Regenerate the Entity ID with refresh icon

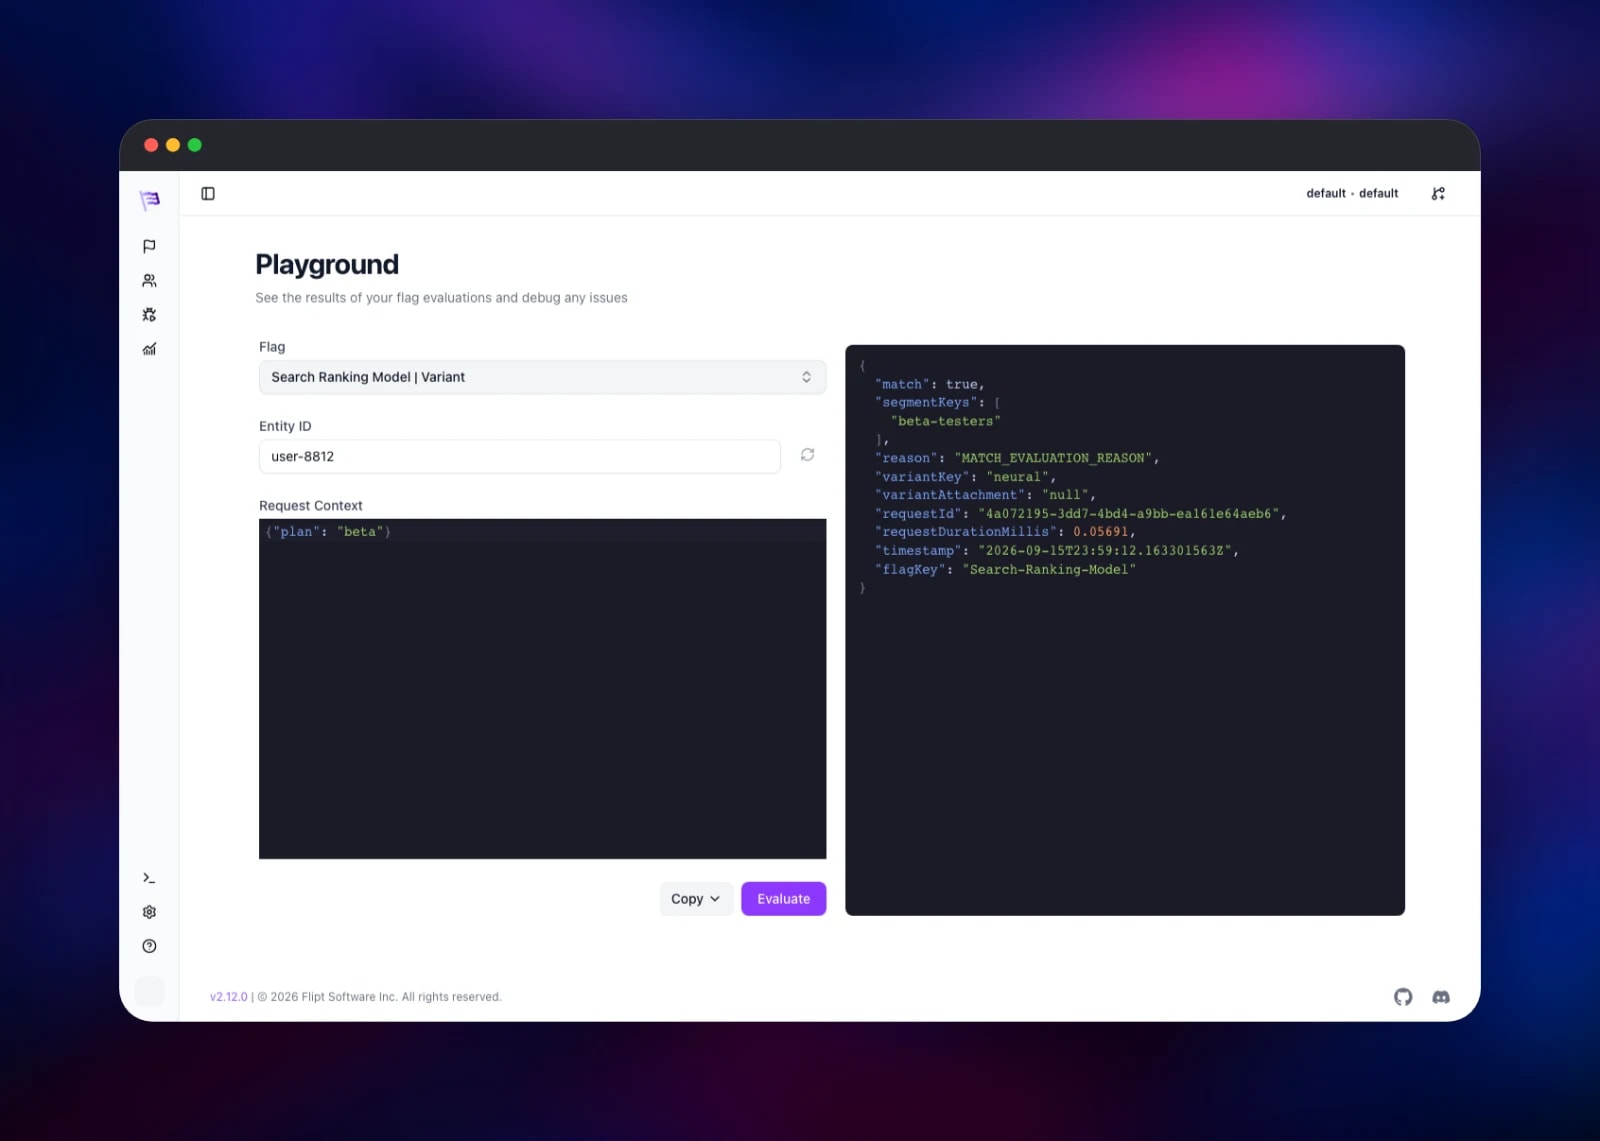tap(807, 455)
